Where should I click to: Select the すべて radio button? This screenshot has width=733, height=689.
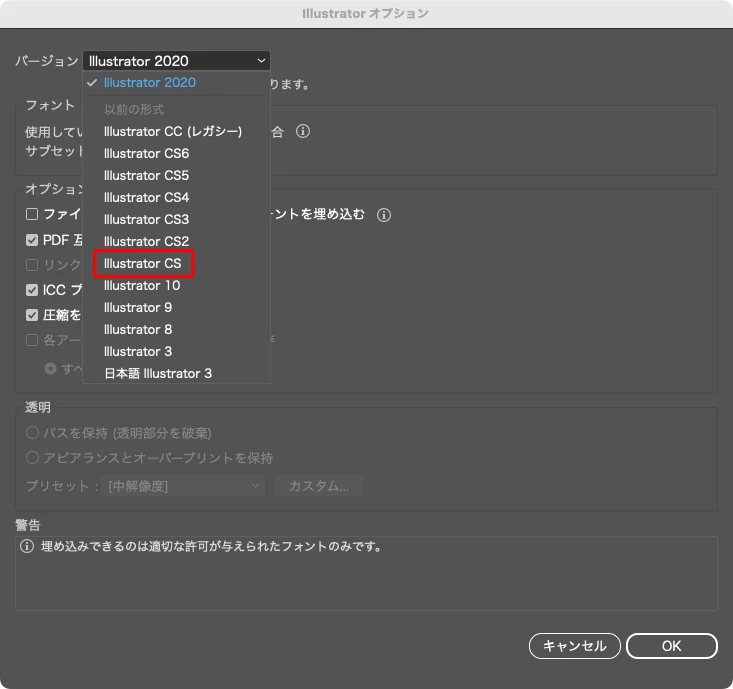50,369
